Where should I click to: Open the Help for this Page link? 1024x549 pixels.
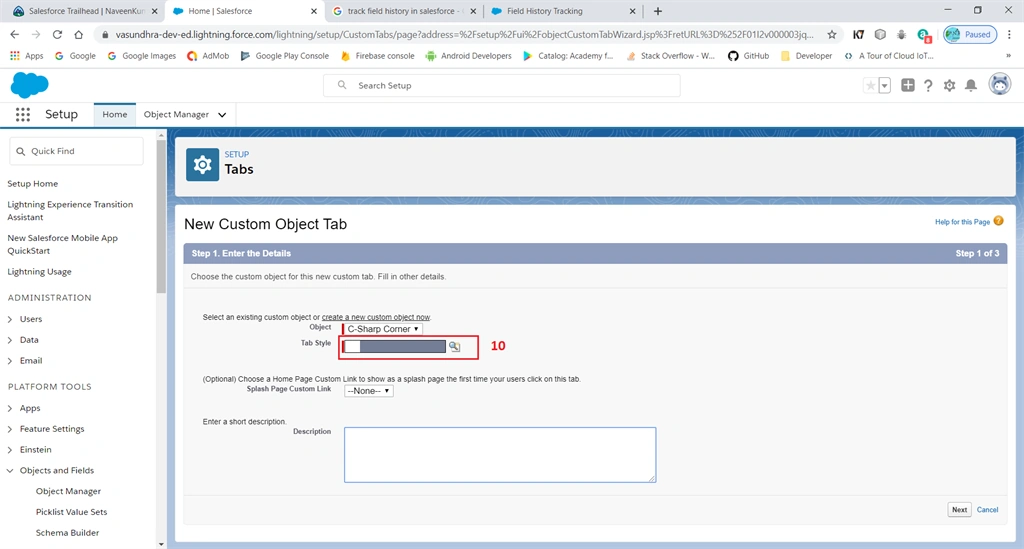pyautogui.click(x=962, y=222)
